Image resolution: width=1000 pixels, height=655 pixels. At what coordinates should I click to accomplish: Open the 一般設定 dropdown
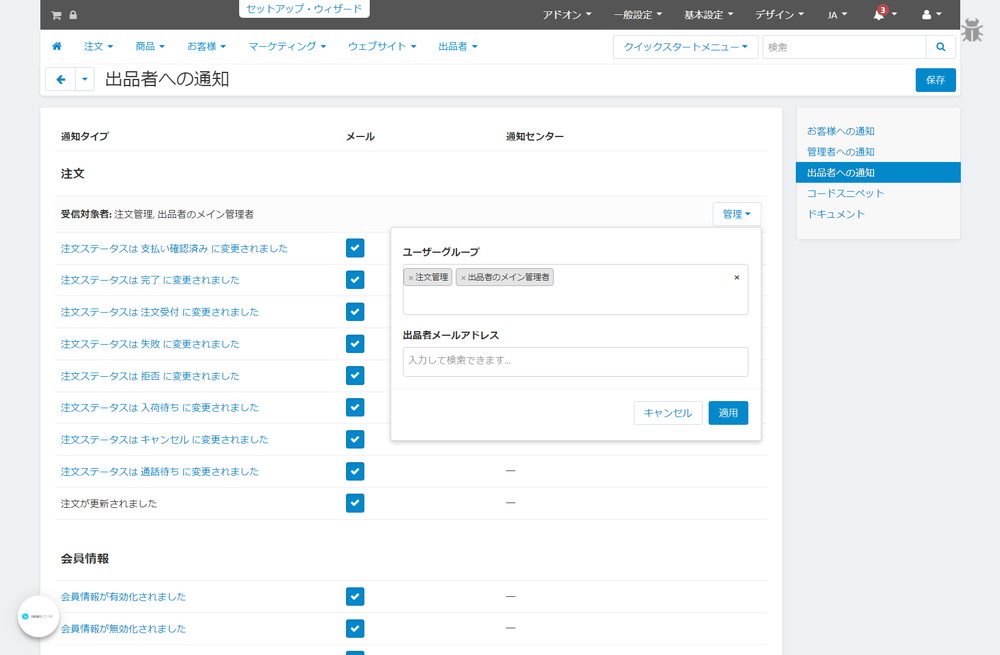[x=638, y=15]
